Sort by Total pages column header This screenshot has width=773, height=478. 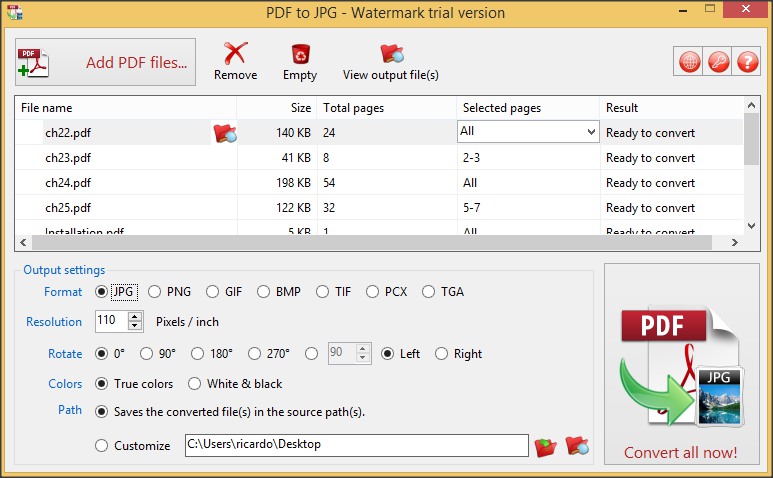387,108
